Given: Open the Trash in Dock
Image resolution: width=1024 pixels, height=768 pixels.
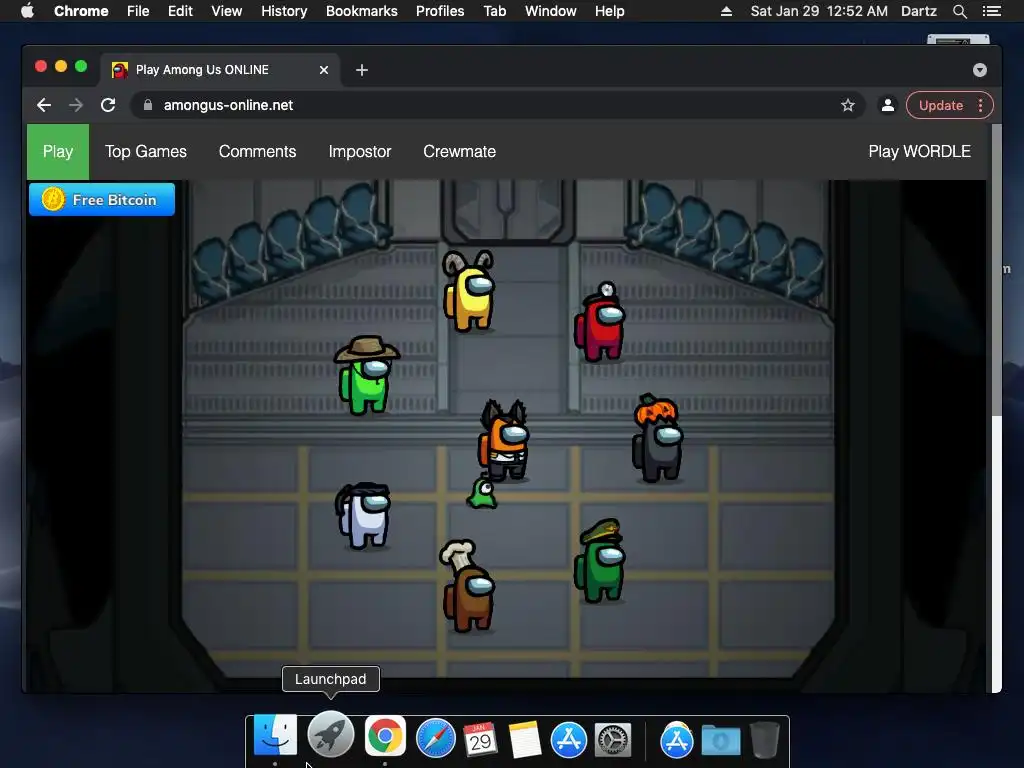Looking at the screenshot, I should click(764, 739).
